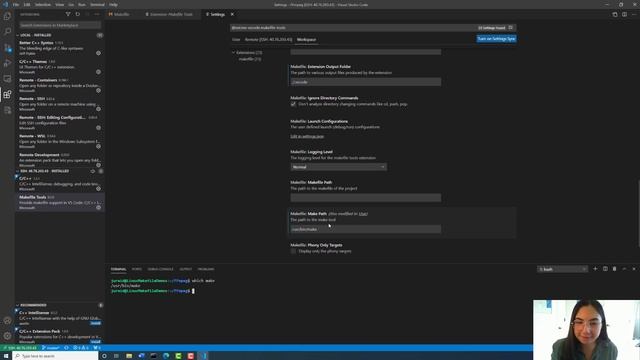
Task: Clear the settings search filter
Action: pos(511,28)
